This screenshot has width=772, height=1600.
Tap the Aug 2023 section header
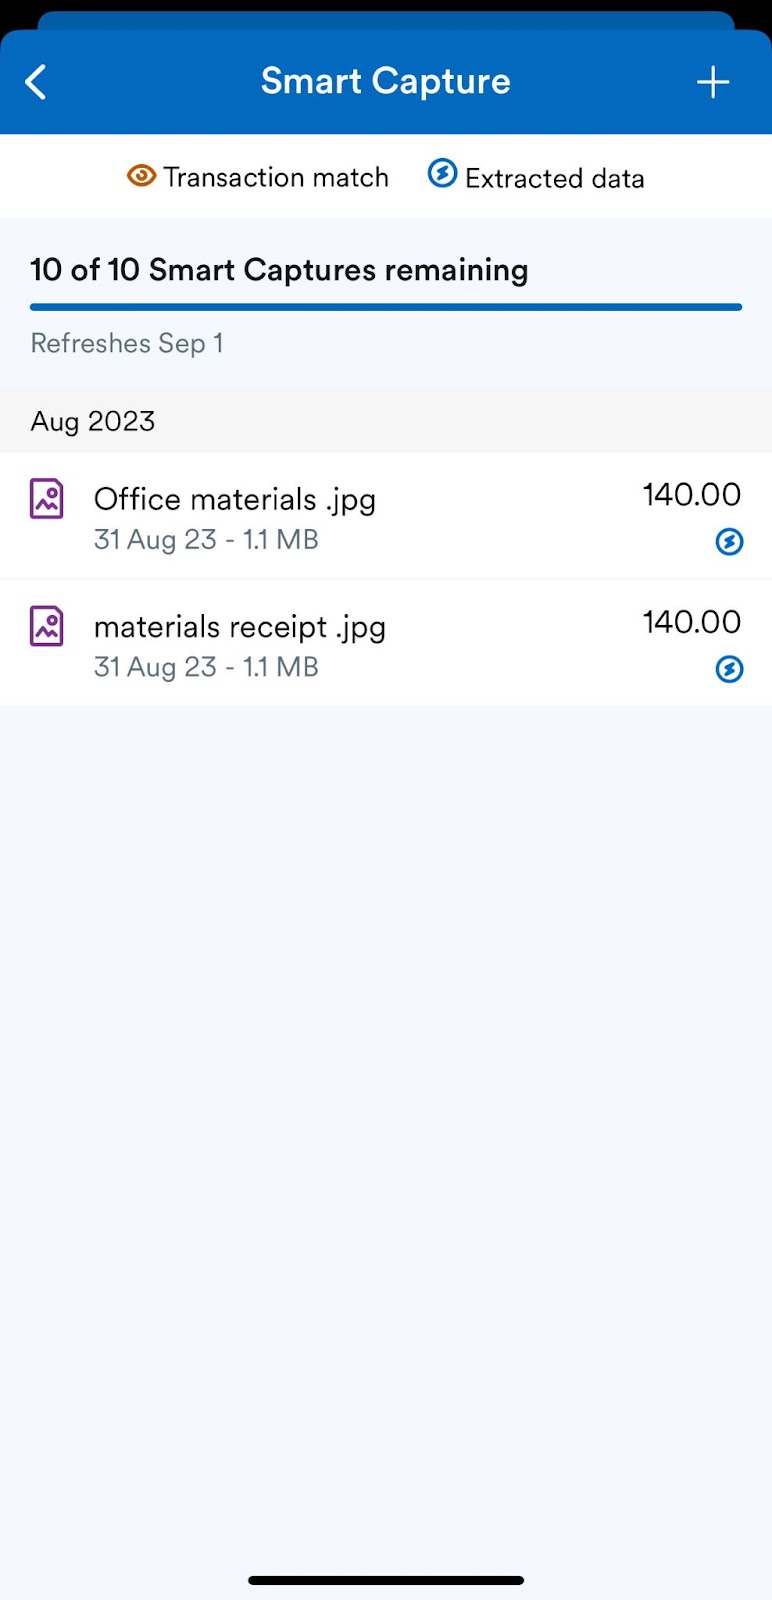[93, 421]
